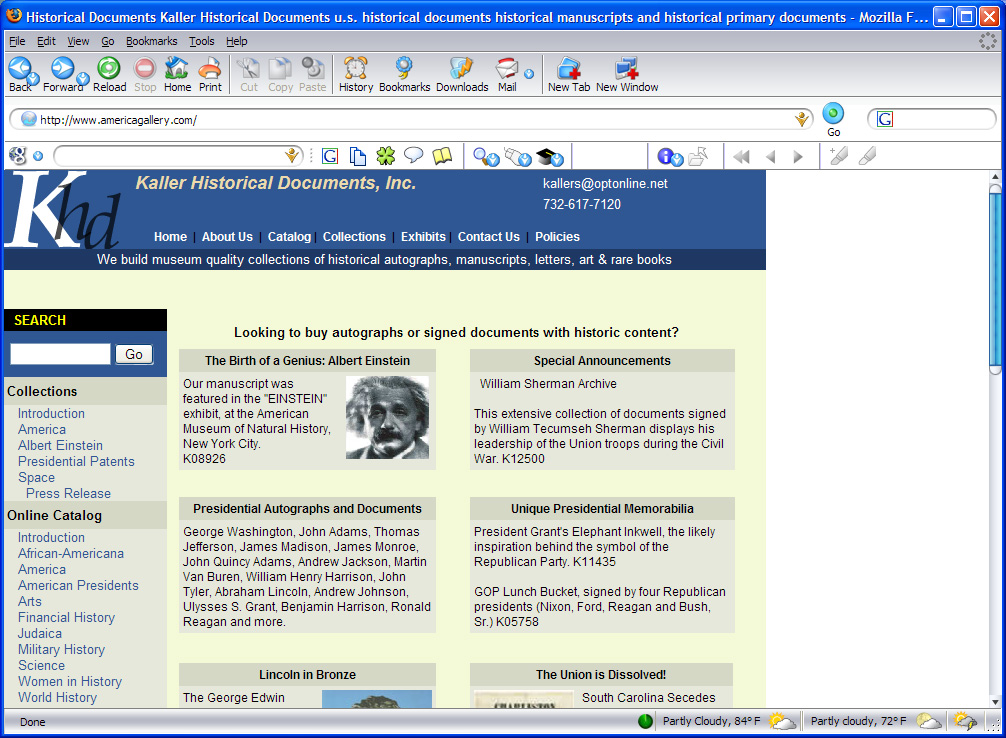Open the Bookmarks toolbar icon
Viewport: 1006px width, 738px height.
pyautogui.click(x=404, y=68)
